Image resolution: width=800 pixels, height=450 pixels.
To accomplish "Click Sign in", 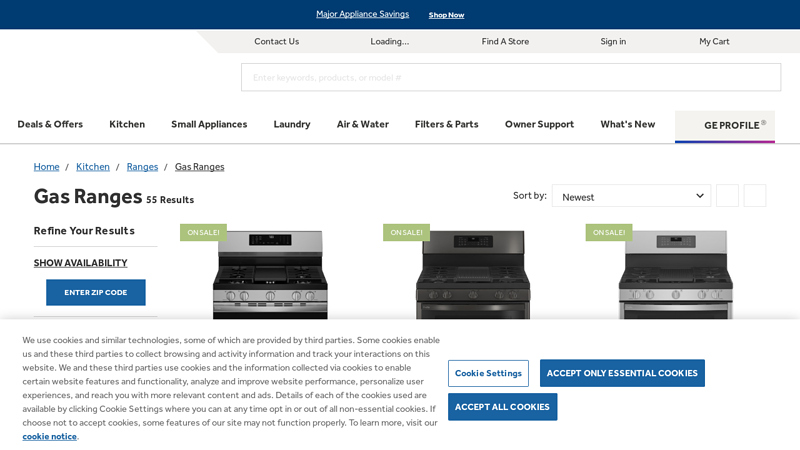I will click(x=613, y=41).
